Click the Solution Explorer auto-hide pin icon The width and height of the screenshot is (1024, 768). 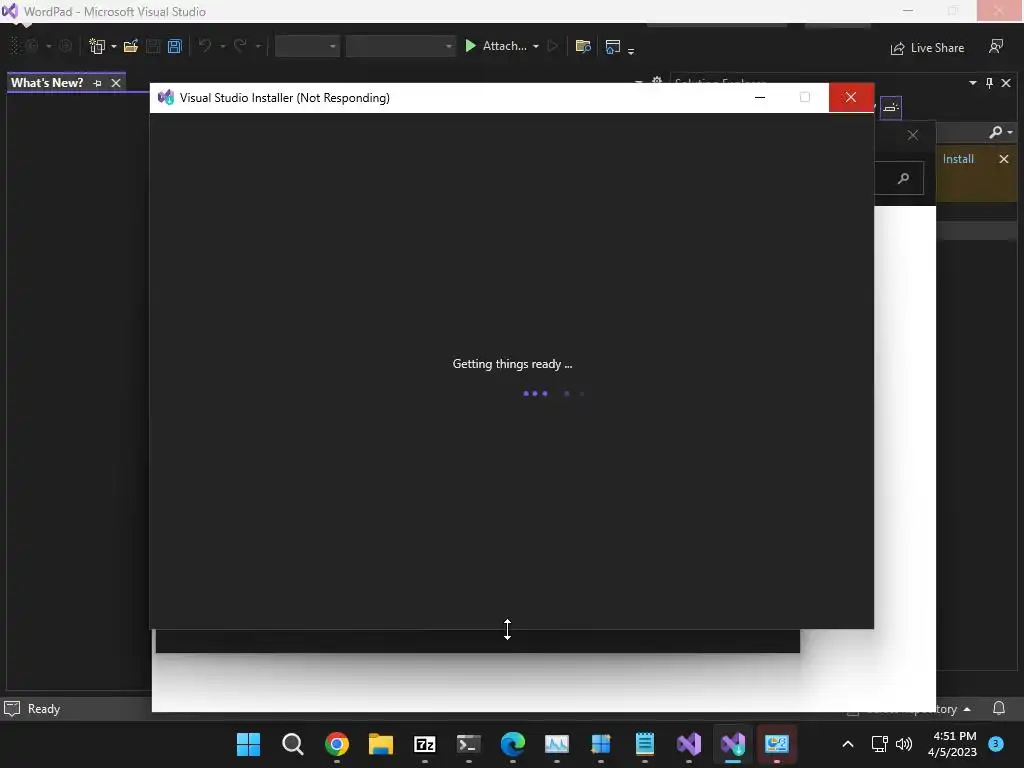point(989,83)
